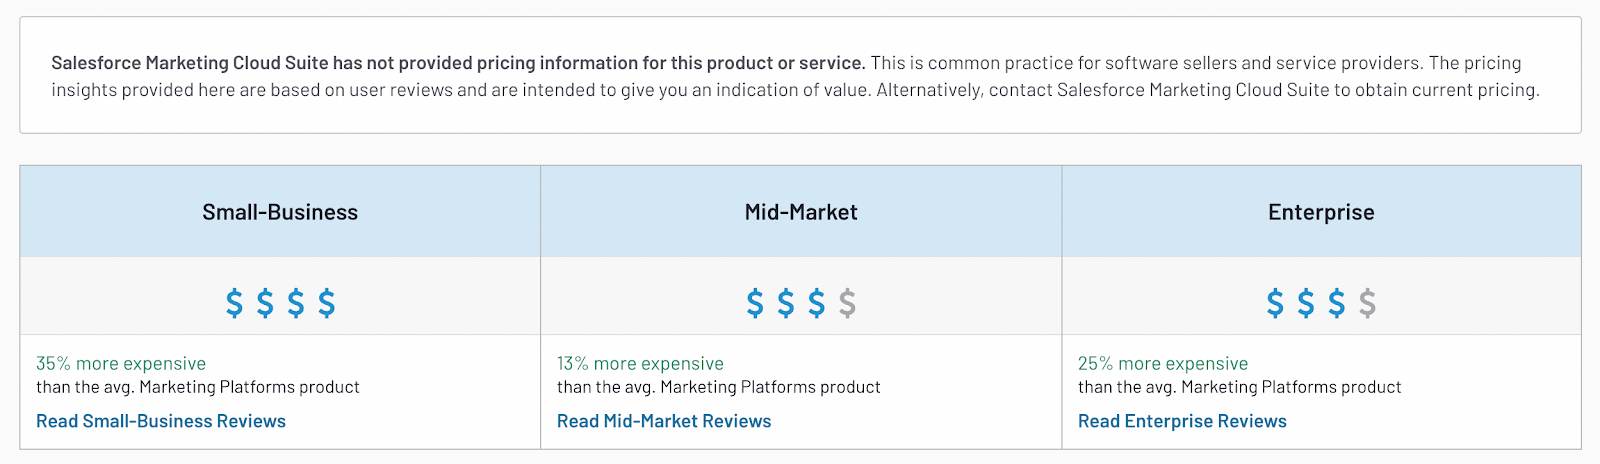Image resolution: width=1600 pixels, height=464 pixels.
Task: Click the first dollar sign under Small-Business
Action: point(234,302)
